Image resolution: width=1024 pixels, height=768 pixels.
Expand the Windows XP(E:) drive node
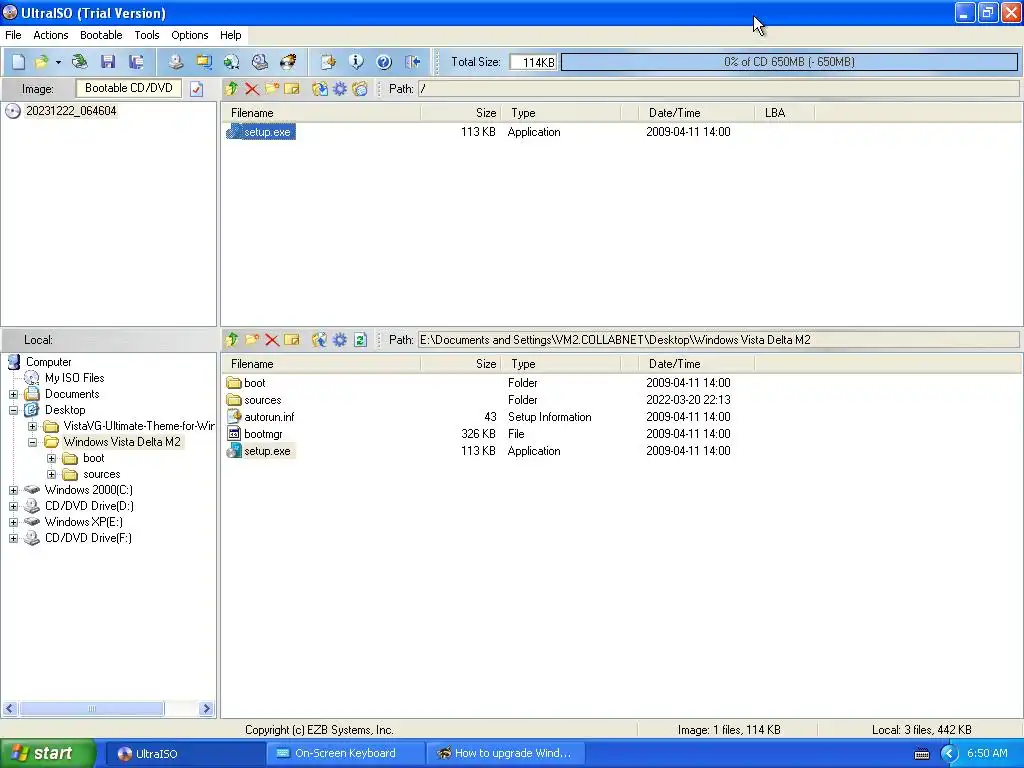tap(13, 522)
